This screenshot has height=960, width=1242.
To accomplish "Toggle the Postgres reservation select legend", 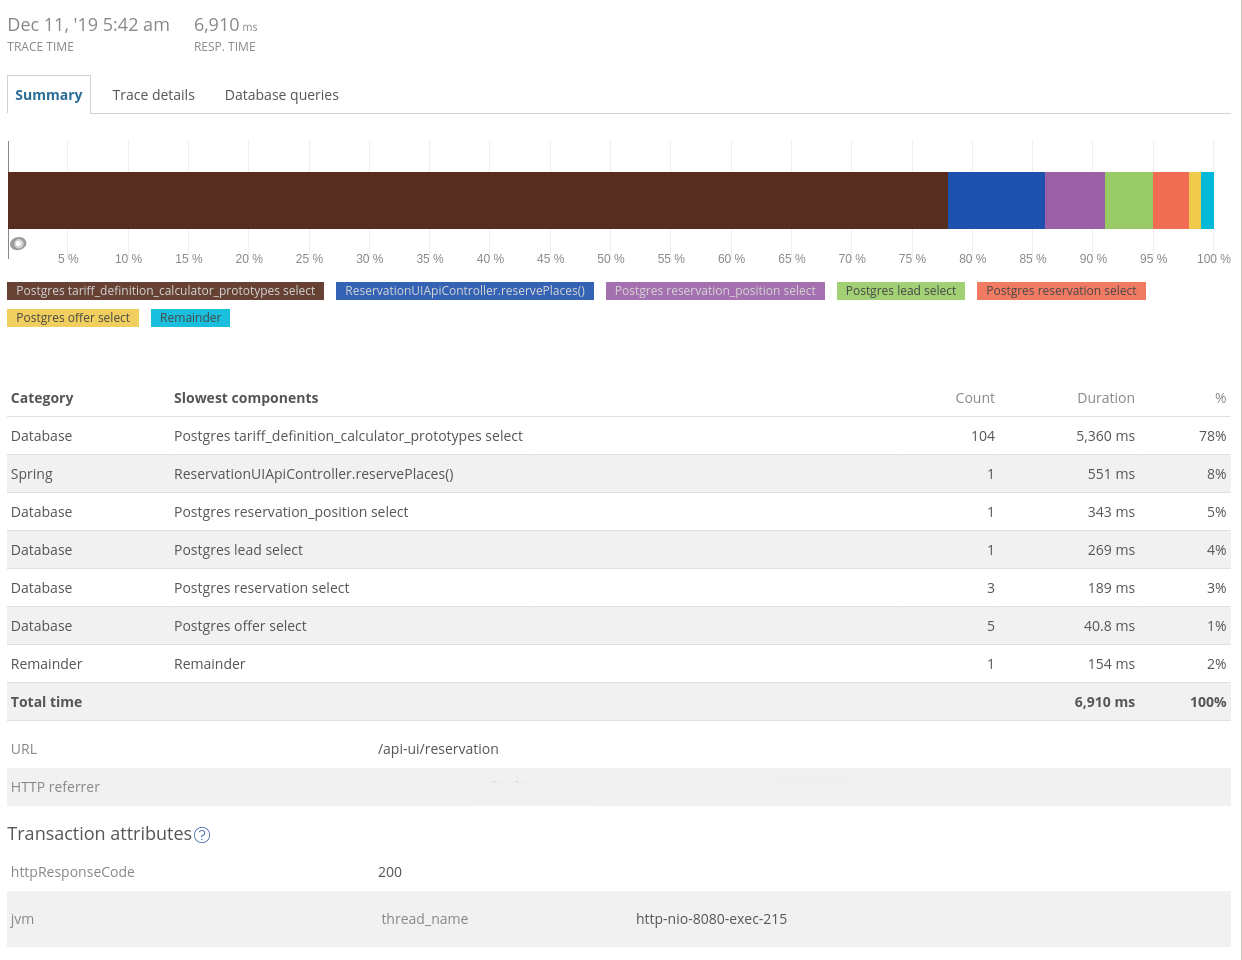I will click(1061, 291).
